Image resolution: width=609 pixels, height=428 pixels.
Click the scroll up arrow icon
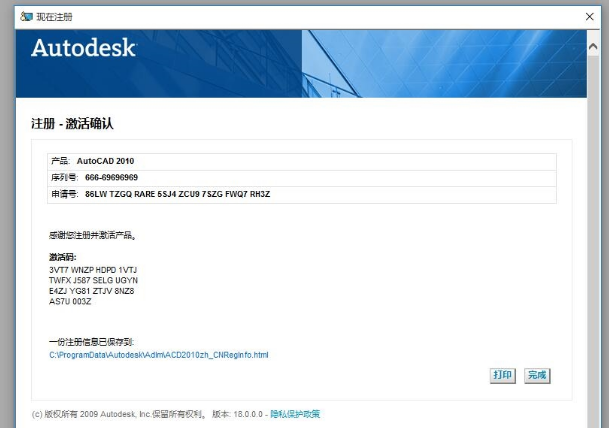[x=593, y=47]
